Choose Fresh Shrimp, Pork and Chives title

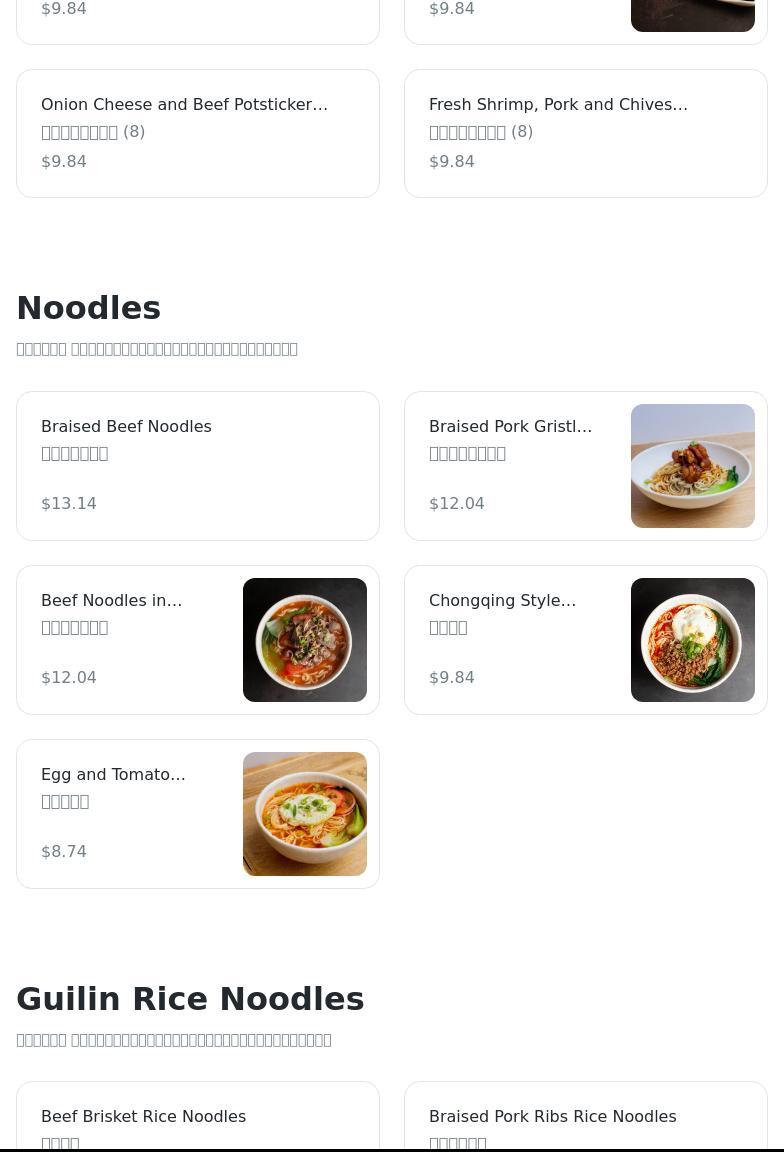coord(558,105)
